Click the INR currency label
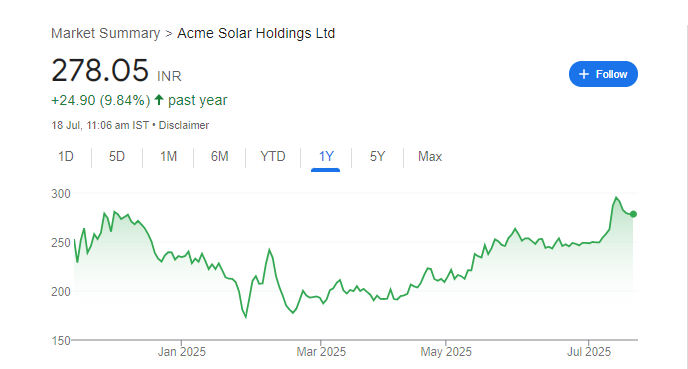688x369 pixels. pos(169,76)
